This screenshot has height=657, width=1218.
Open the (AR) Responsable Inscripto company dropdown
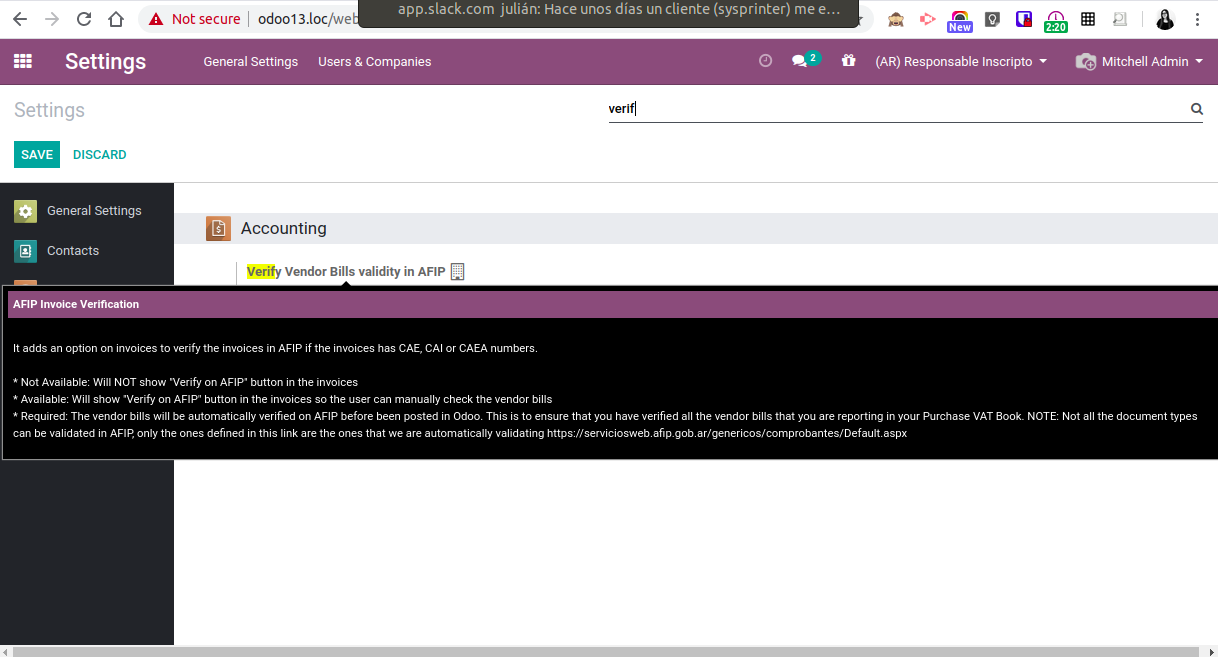coord(961,61)
